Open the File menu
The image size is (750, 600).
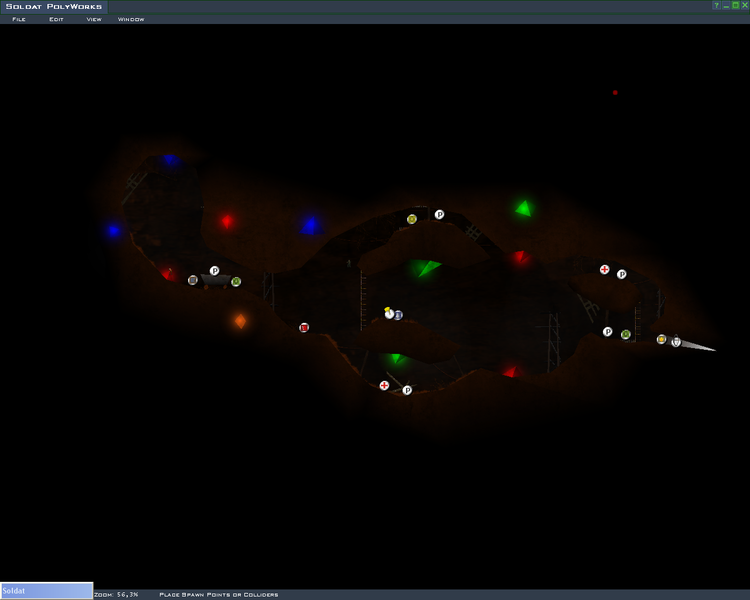[x=19, y=19]
